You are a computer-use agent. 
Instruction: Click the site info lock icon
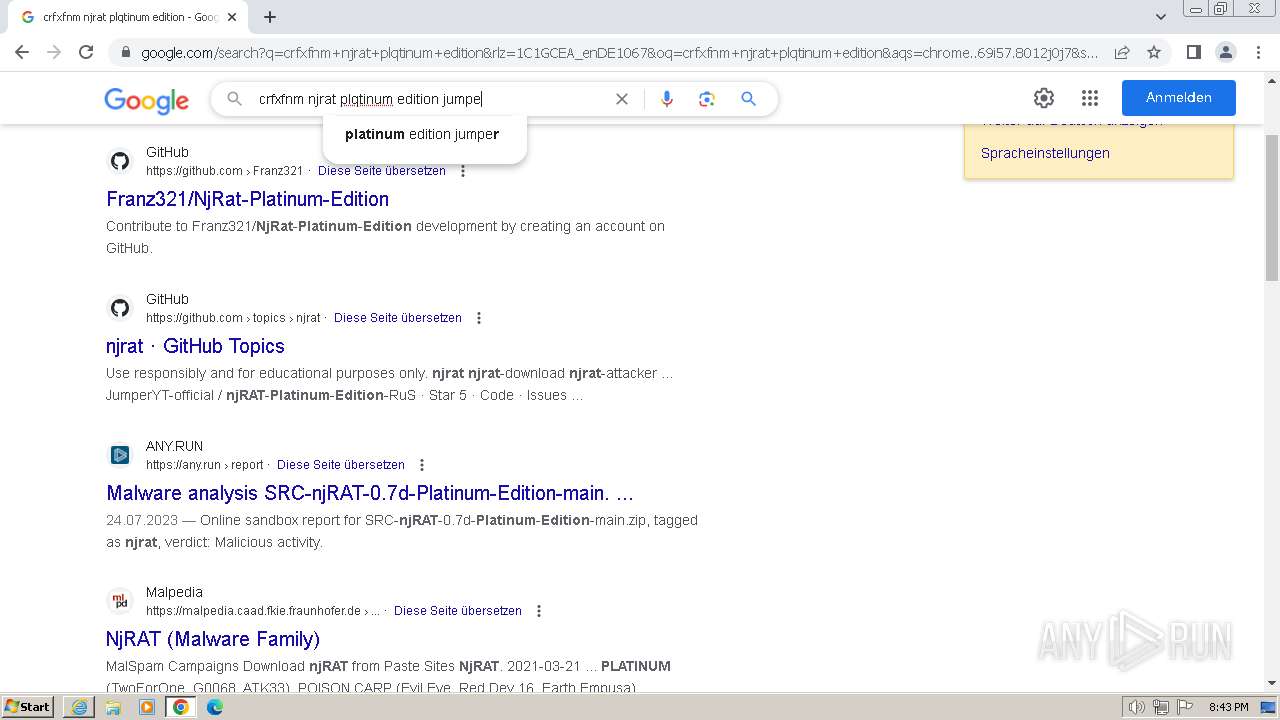coord(125,53)
